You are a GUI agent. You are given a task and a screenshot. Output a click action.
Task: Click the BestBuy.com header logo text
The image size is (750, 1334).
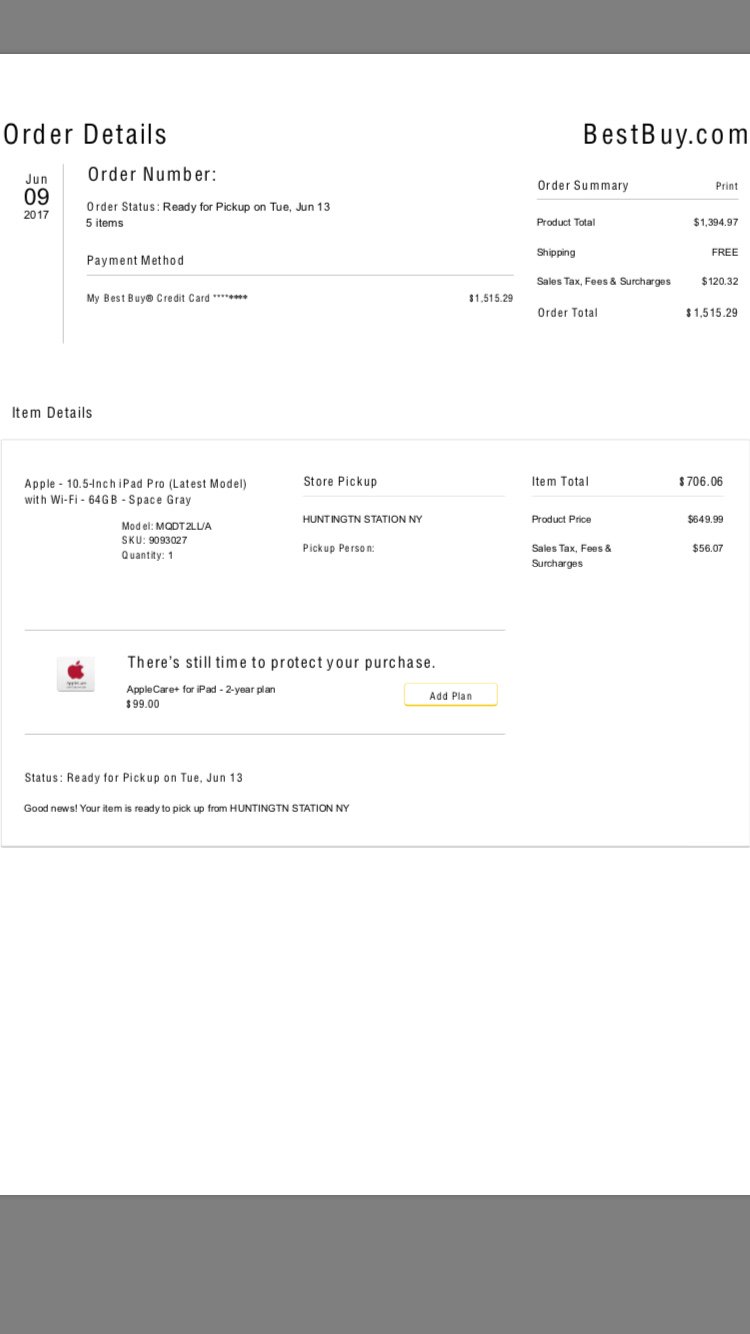(x=665, y=134)
